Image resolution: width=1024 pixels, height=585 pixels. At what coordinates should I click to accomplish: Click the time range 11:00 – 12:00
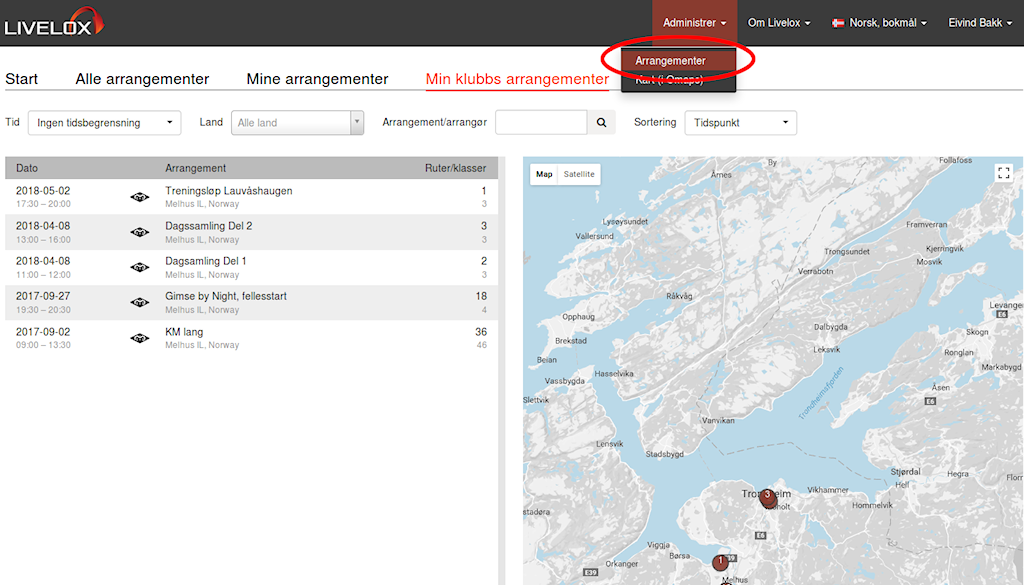(x=43, y=275)
